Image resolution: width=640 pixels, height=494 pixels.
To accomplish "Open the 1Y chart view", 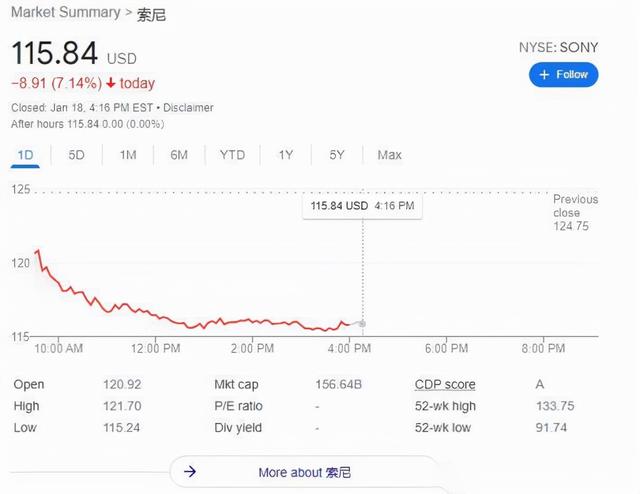I will (286, 155).
